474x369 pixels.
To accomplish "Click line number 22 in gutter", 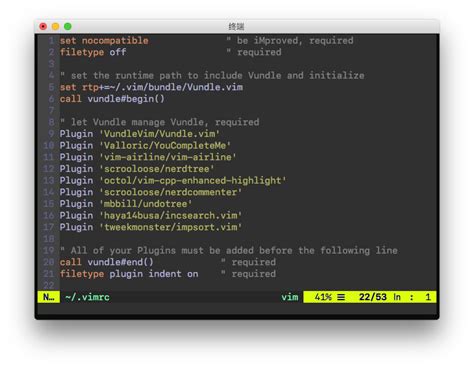I will pos(49,286).
